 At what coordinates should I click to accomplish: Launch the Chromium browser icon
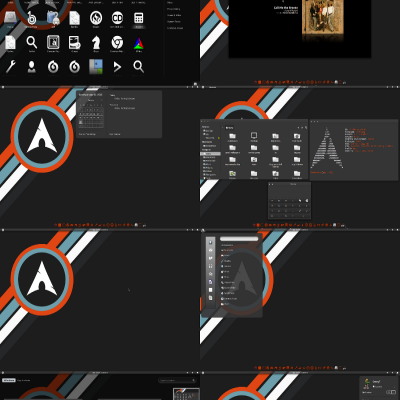(x=117, y=42)
